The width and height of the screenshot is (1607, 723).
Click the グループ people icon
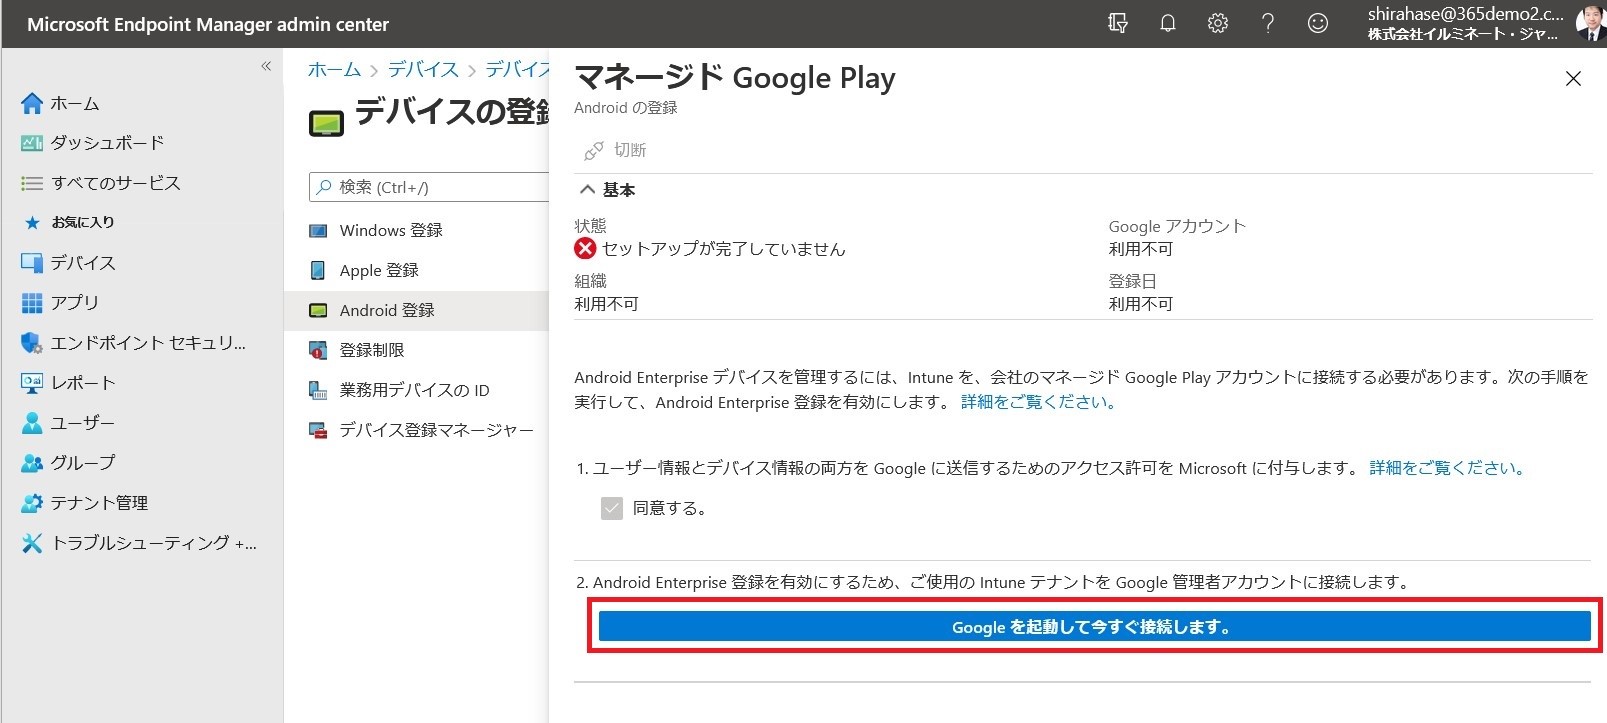click(x=32, y=463)
